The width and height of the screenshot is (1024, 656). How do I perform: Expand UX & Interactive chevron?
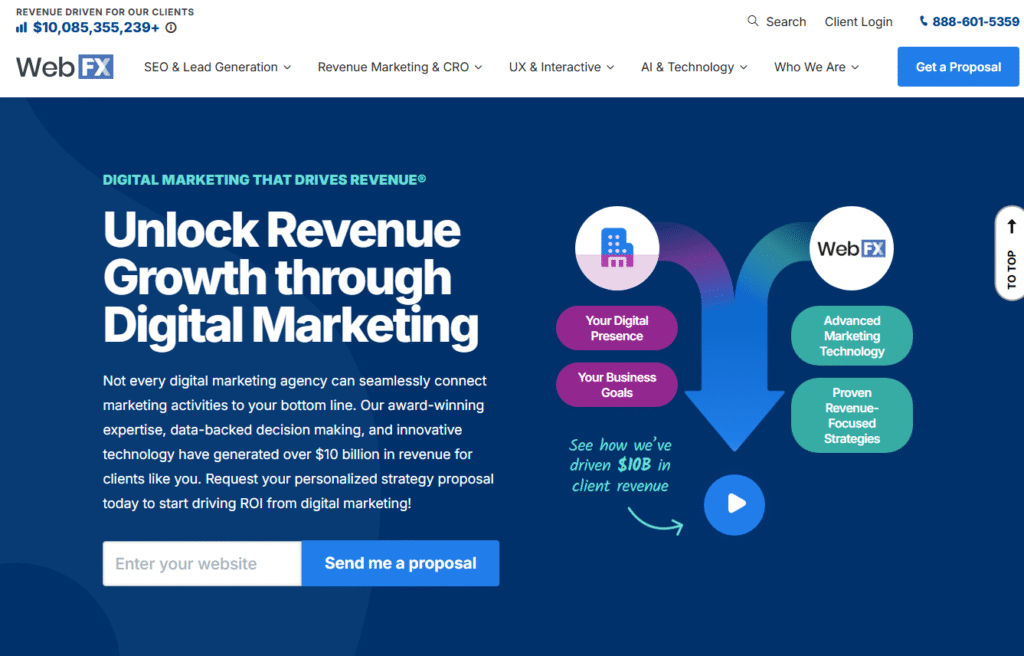611,67
